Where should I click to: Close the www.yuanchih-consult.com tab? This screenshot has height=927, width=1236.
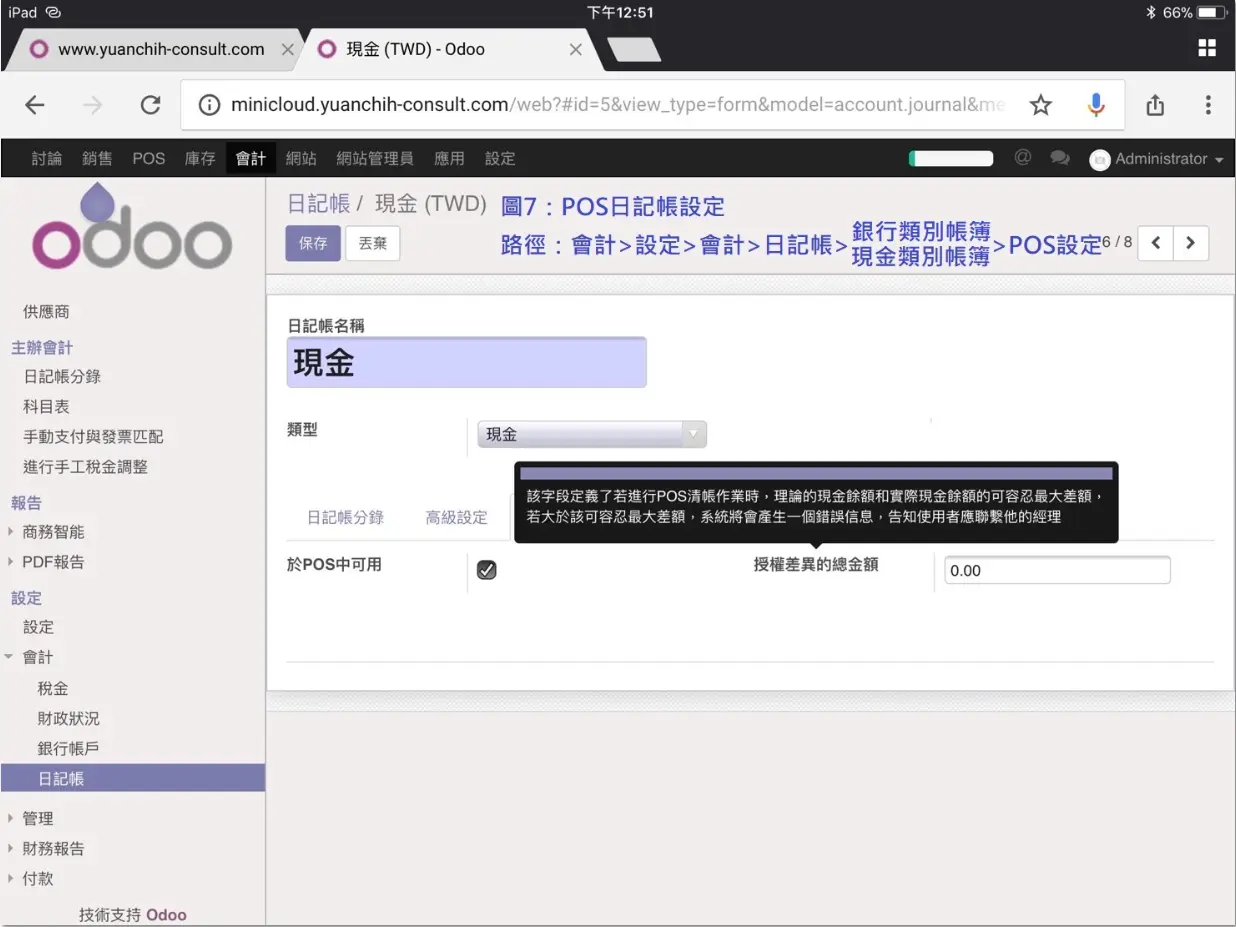coord(288,49)
